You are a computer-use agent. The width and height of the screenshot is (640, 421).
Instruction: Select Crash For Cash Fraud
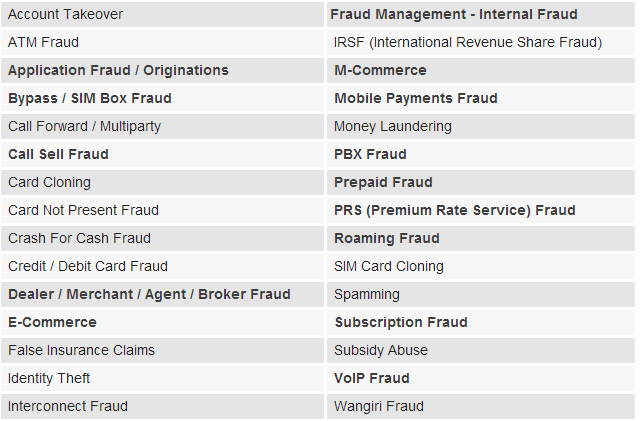point(79,239)
